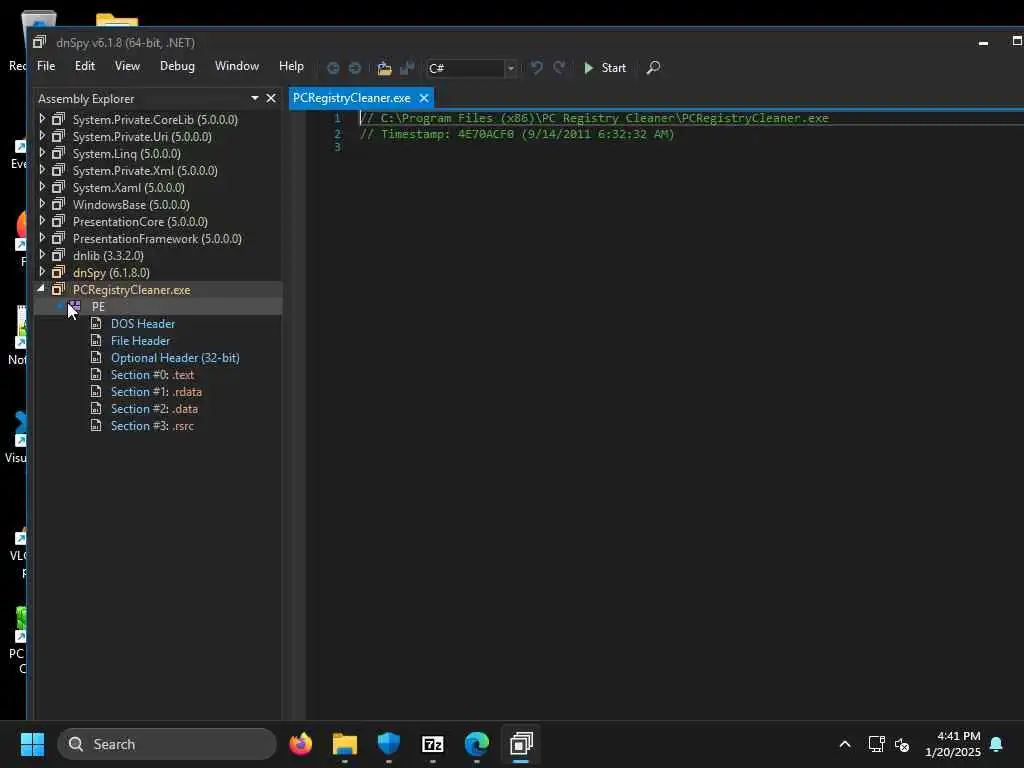The width and height of the screenshot is (1024, 768).
Task: Expand System.Linq assembly node
Action: click(x=42, y=153)
